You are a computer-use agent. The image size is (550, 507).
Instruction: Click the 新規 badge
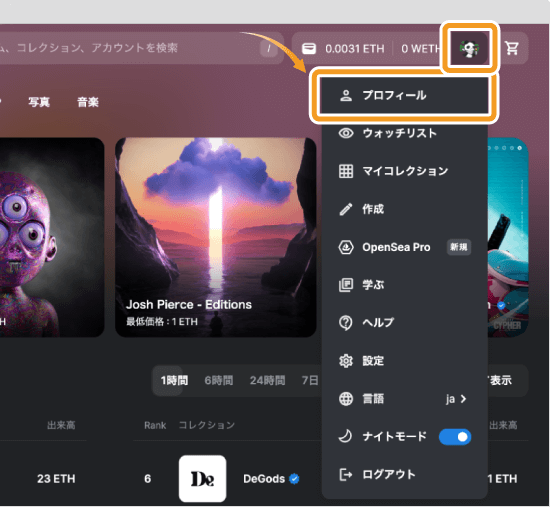459,247
